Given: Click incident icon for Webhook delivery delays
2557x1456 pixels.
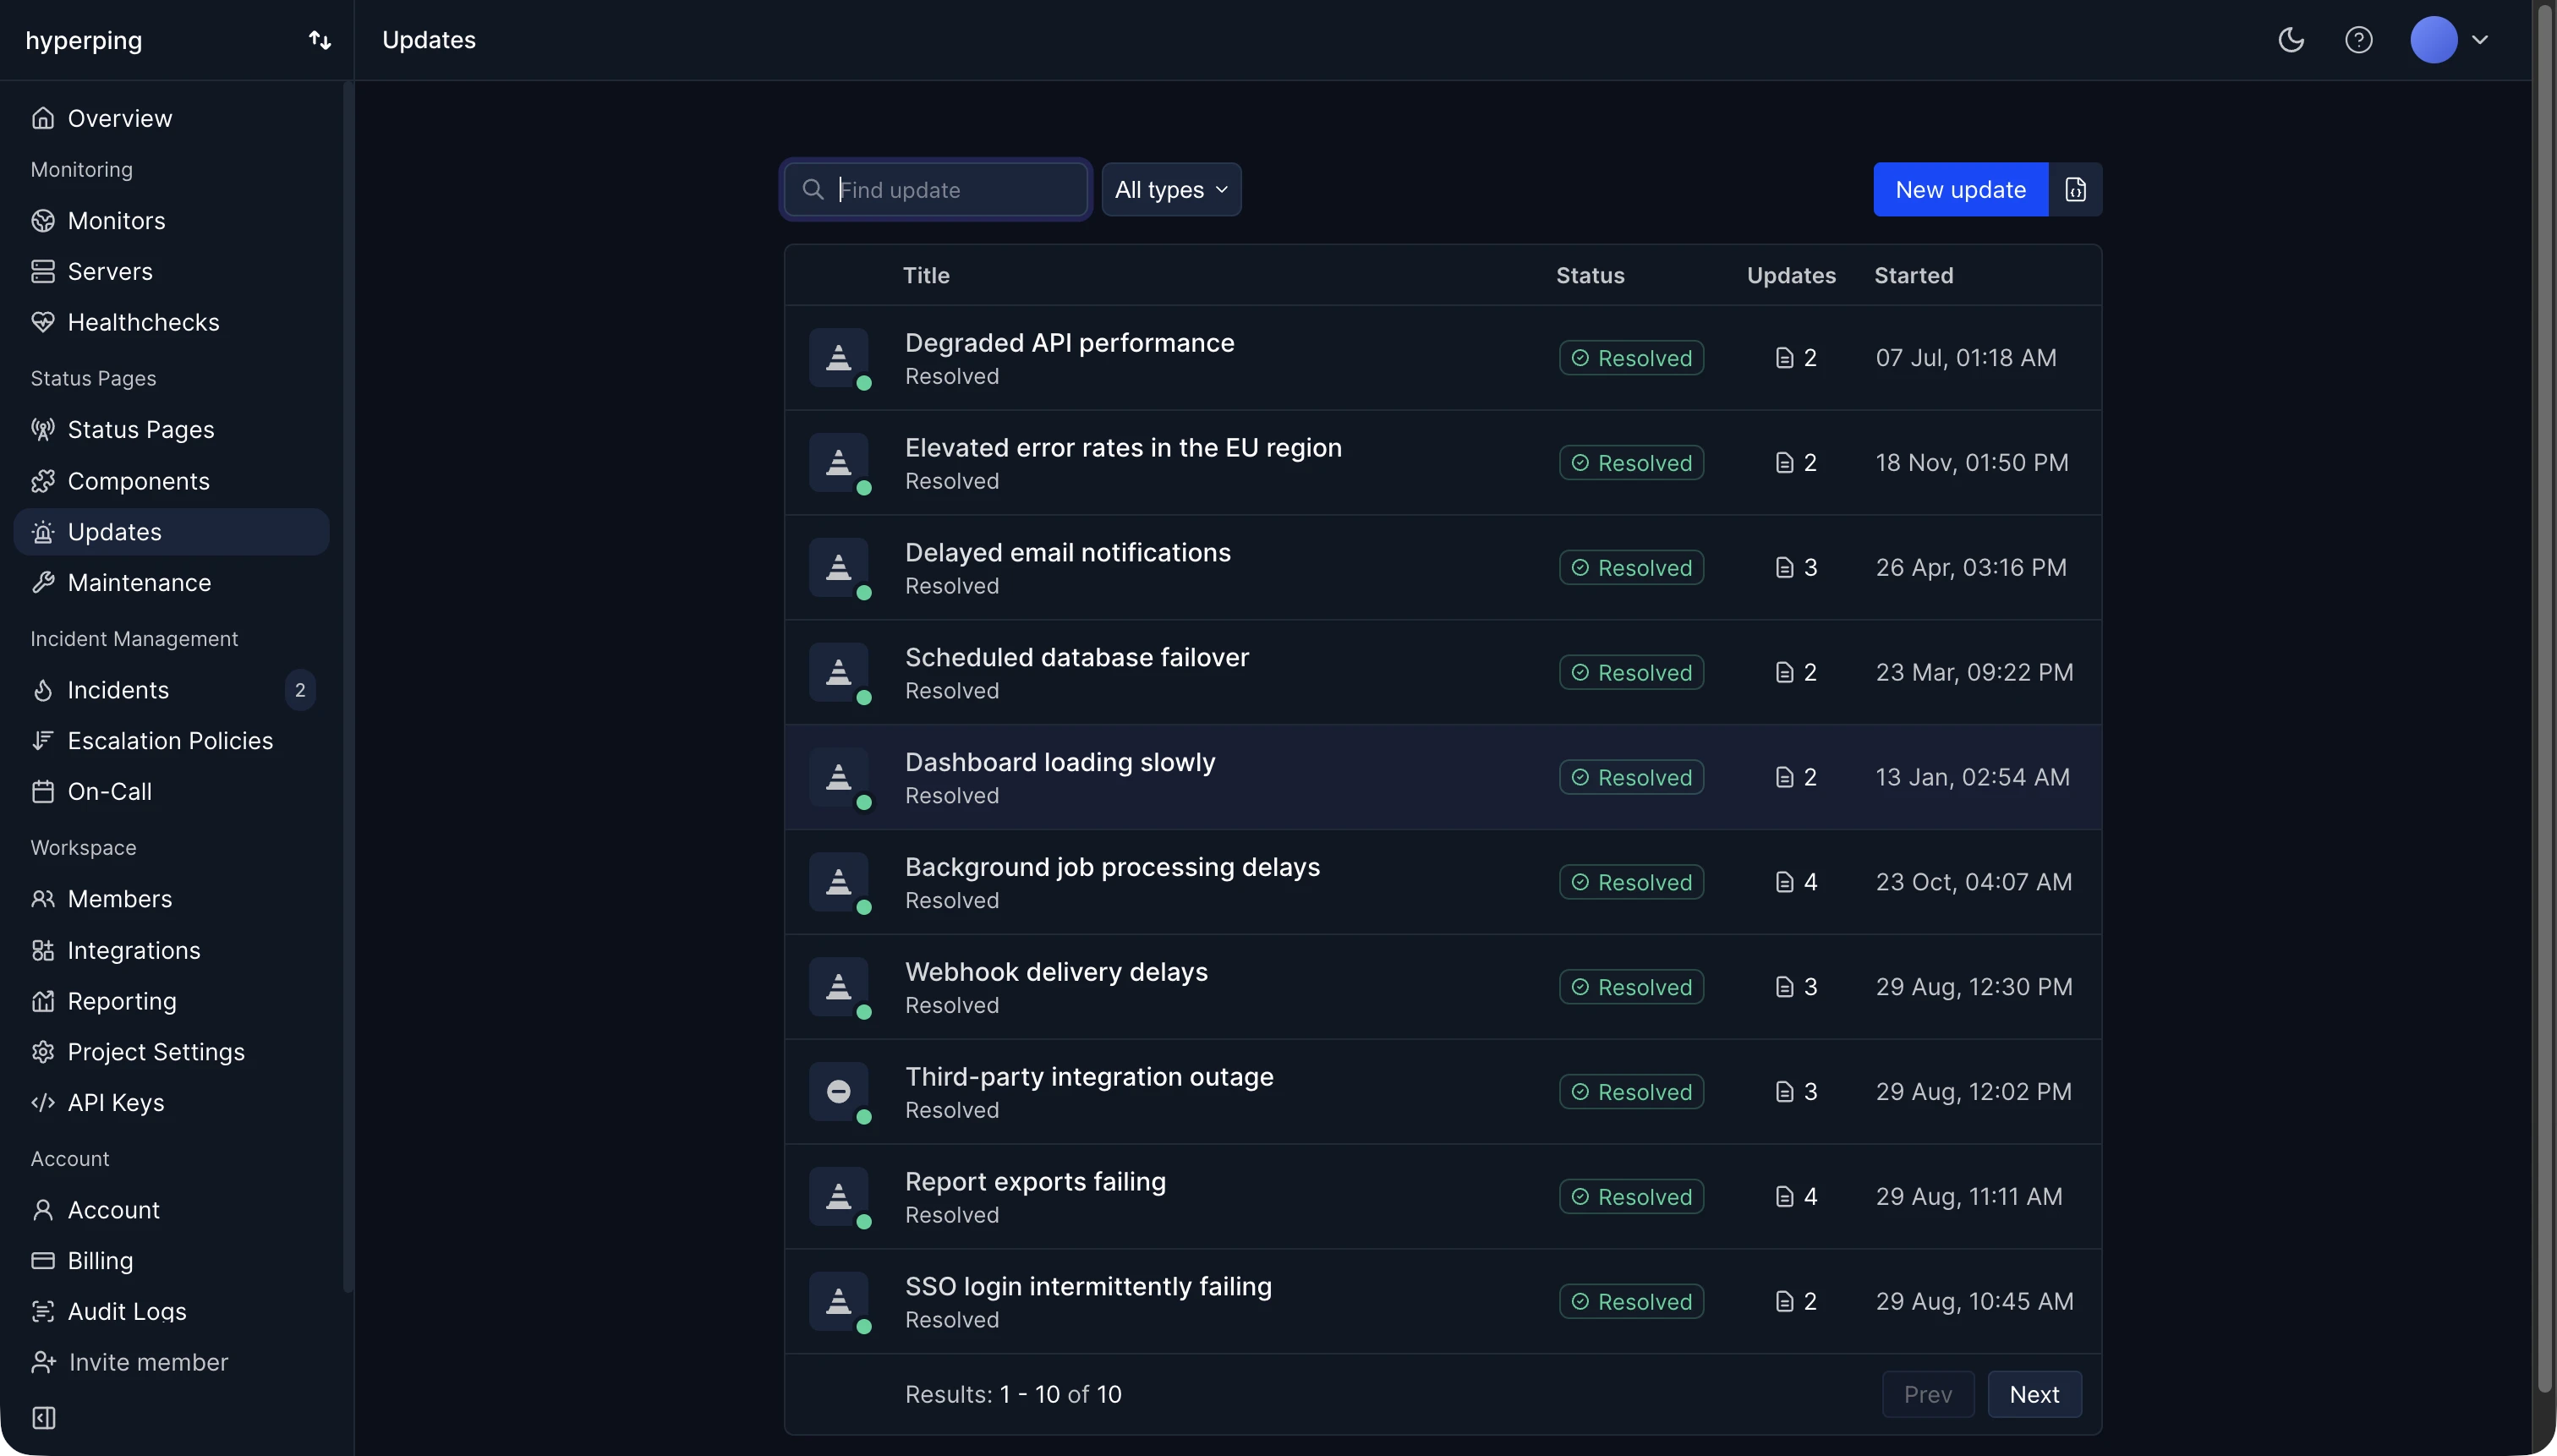Looking at the screenshot, I should click(839, 987).
